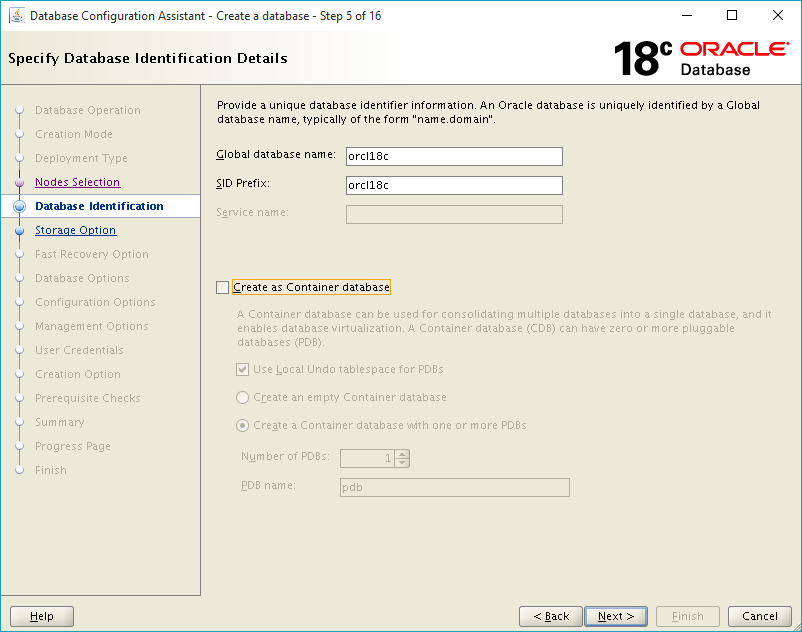802x632 pixels.
Task: Open the Nodes Selection step link
Action: (77, 182)
